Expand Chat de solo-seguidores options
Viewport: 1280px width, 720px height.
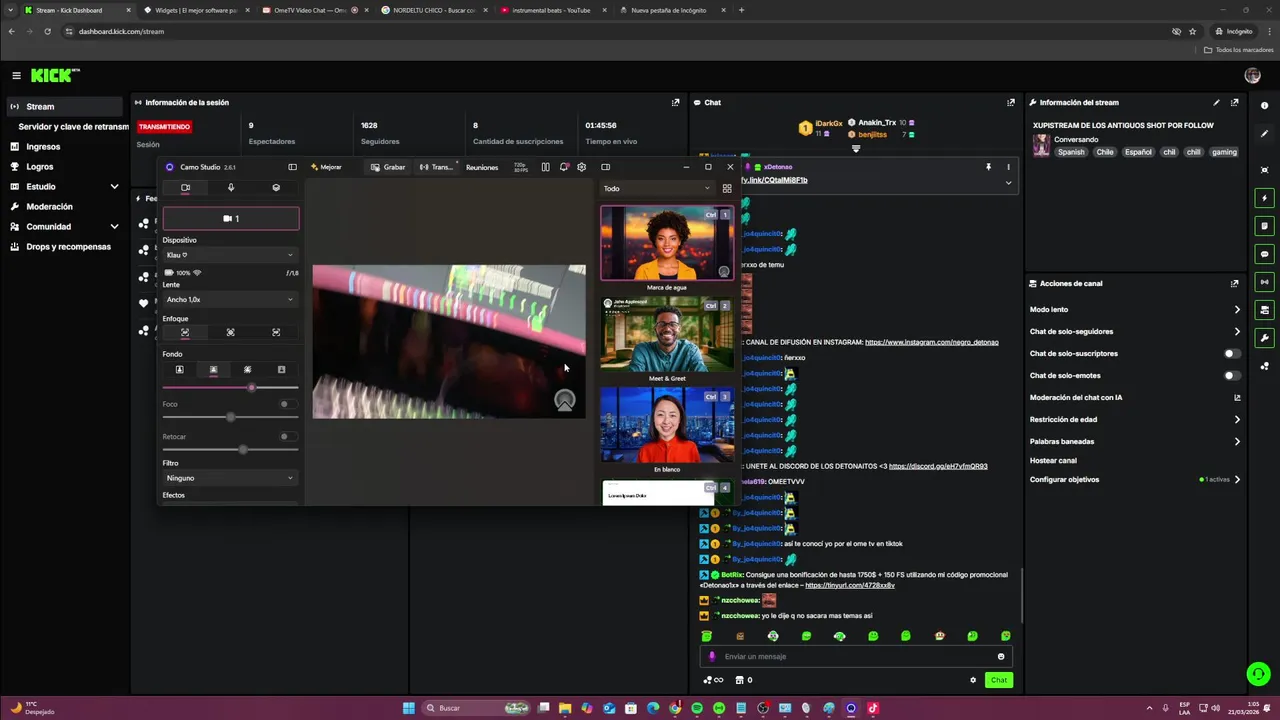point(1237,332)
